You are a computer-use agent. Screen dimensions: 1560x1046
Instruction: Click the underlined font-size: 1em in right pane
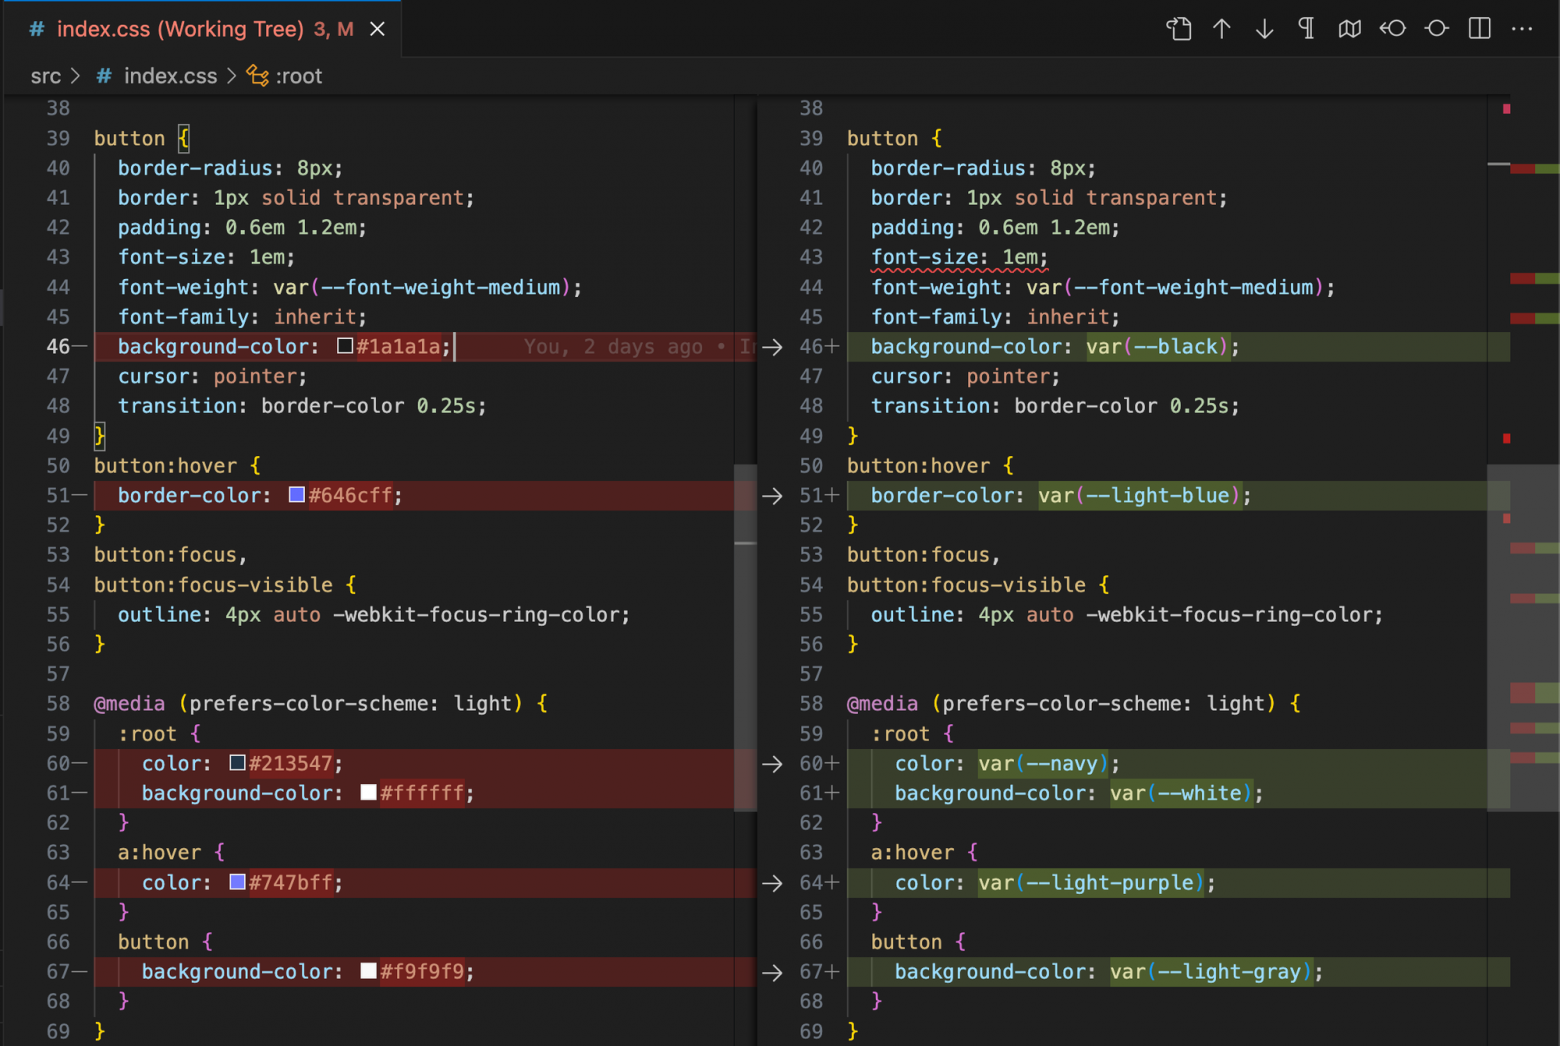[x=959, y=257]
